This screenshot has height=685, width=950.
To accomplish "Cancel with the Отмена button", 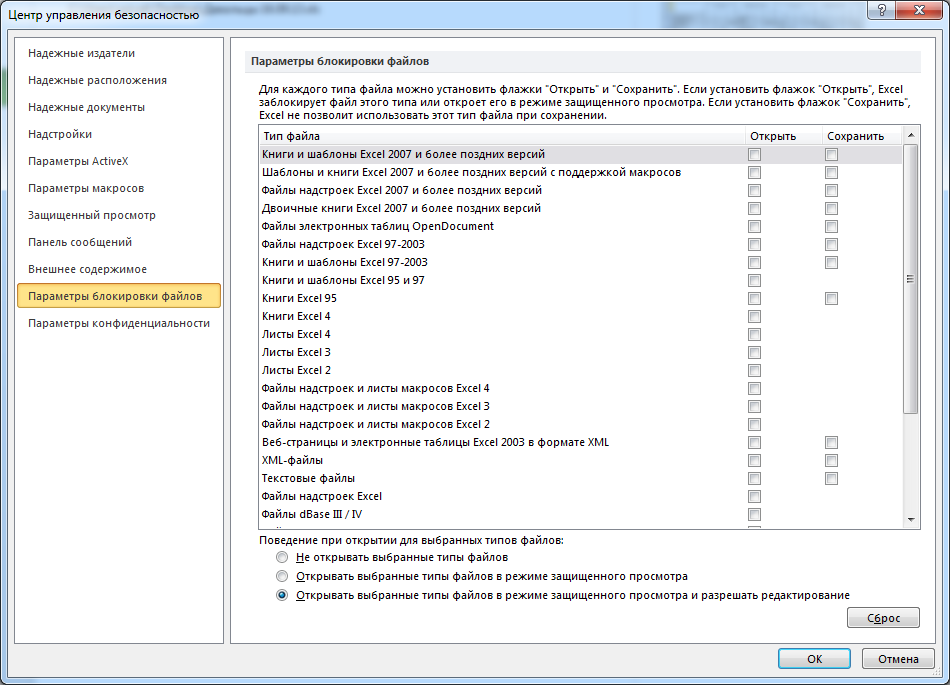I will (x=898, y=659).
